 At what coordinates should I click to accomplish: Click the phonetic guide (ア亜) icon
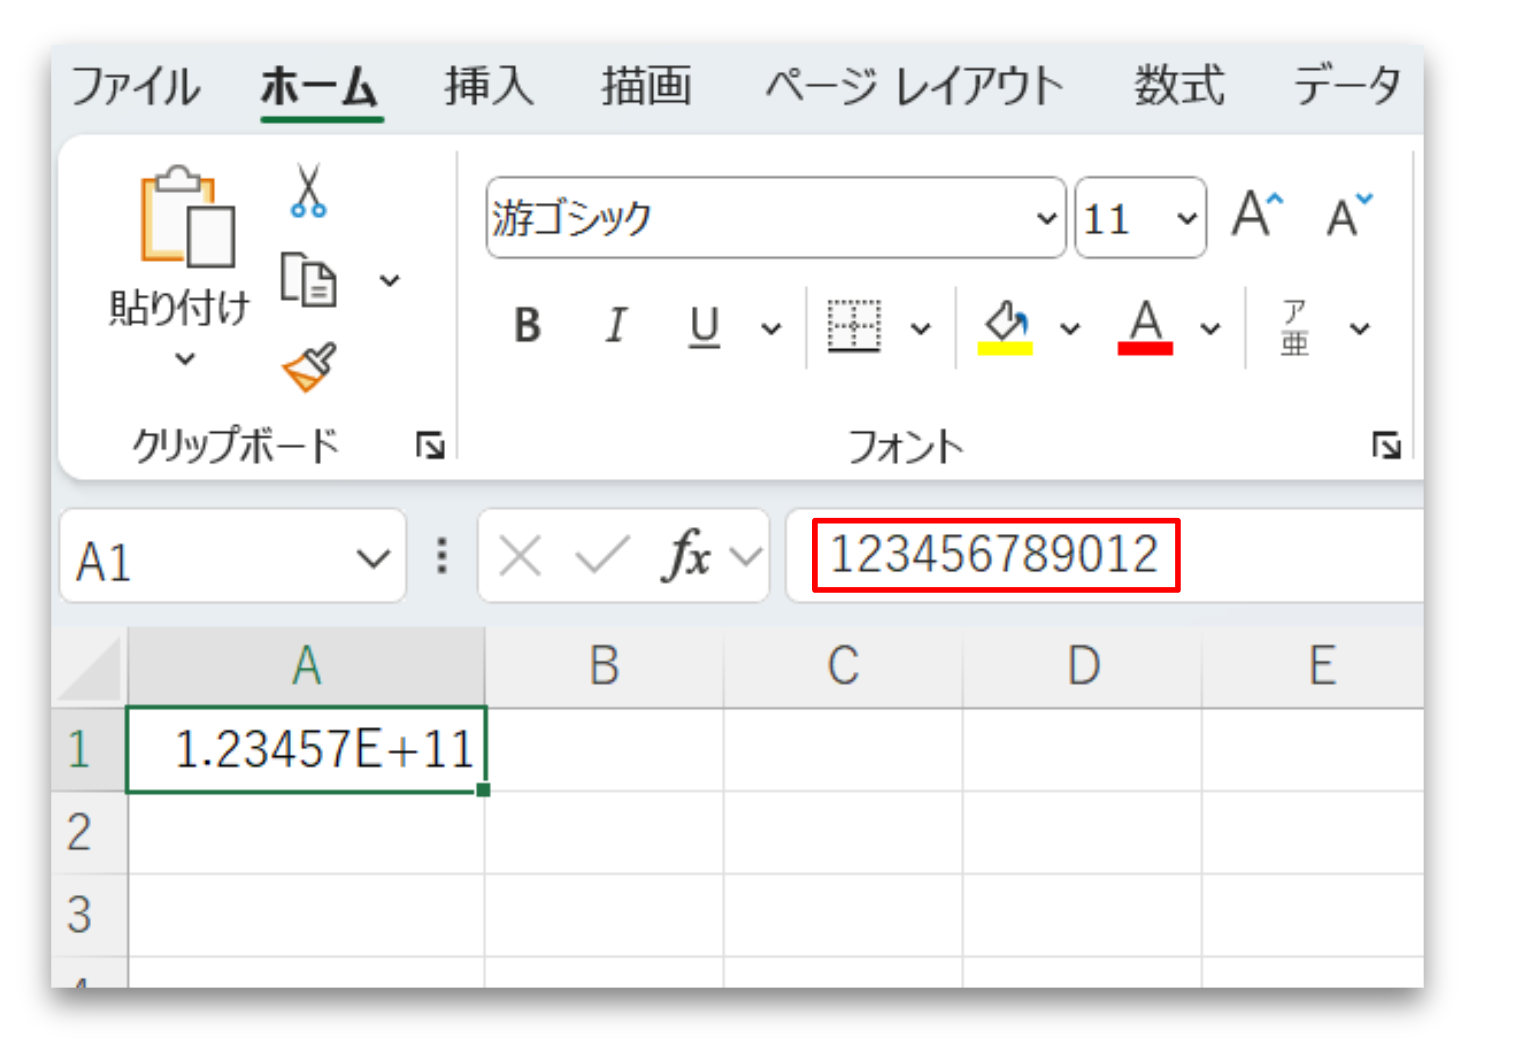click(x=1295, y=327)
